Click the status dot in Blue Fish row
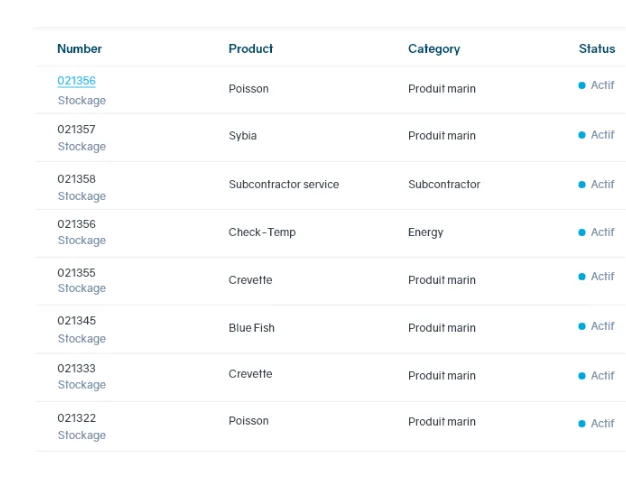Viewport: 626px width, 492px height. point(582,327)
